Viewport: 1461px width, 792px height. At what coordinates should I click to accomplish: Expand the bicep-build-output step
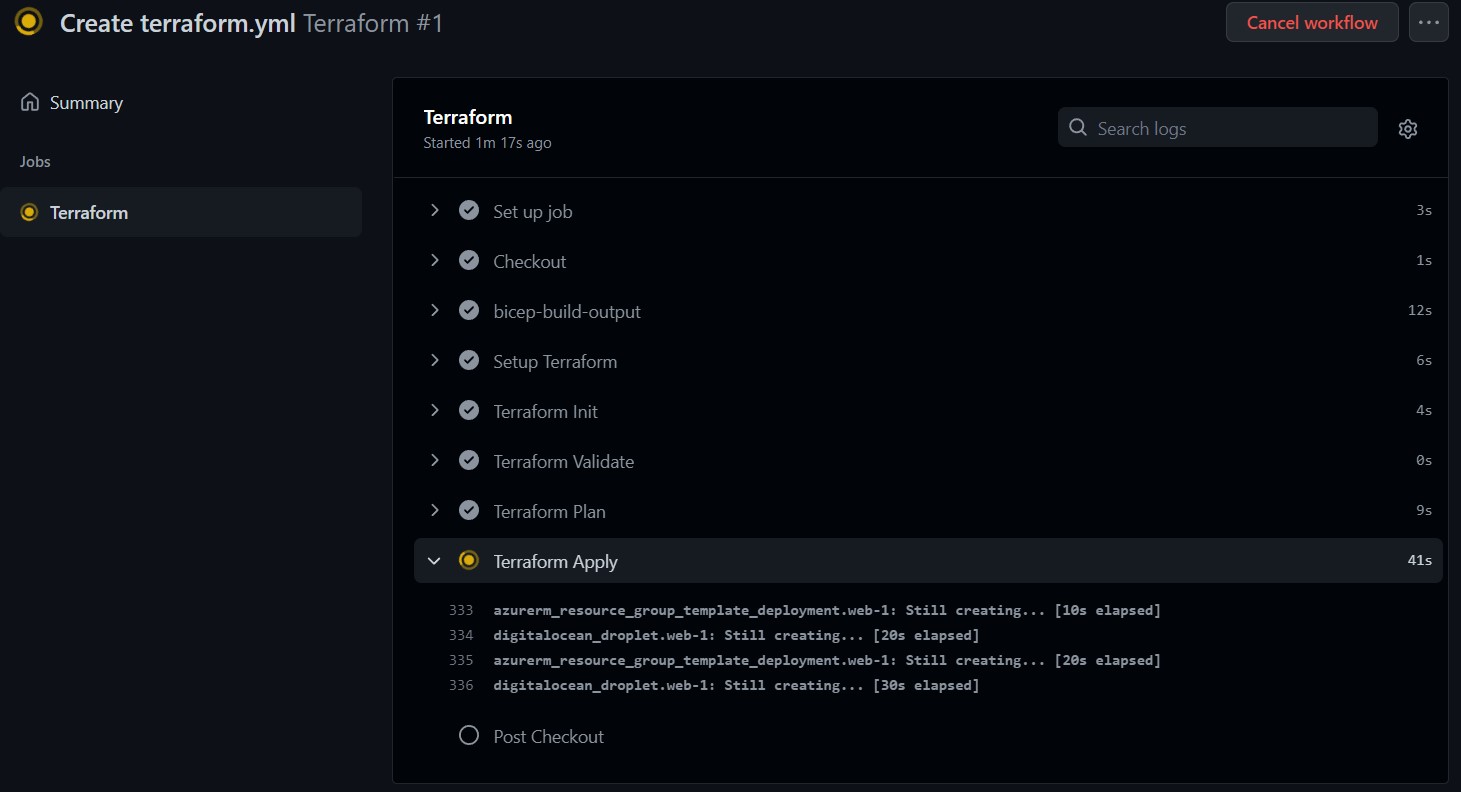point(434,311)
